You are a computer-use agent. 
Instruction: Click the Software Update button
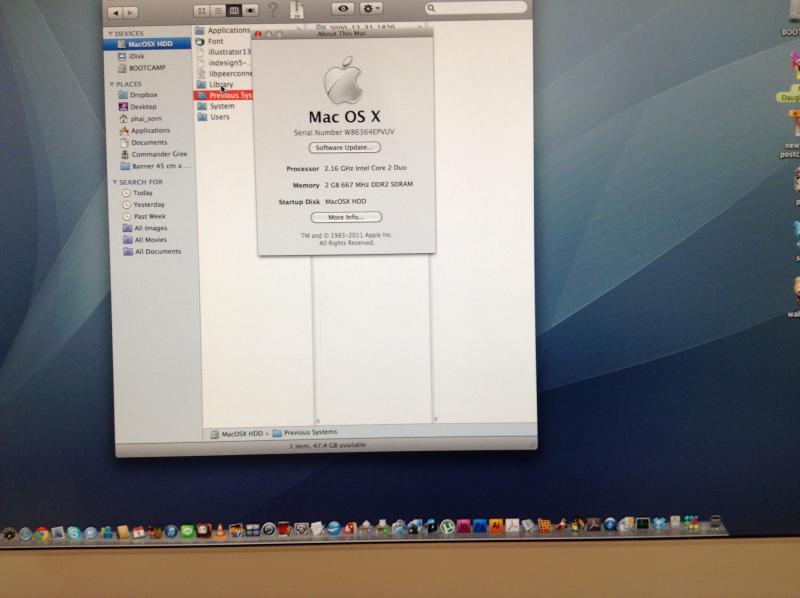point(345,147)
